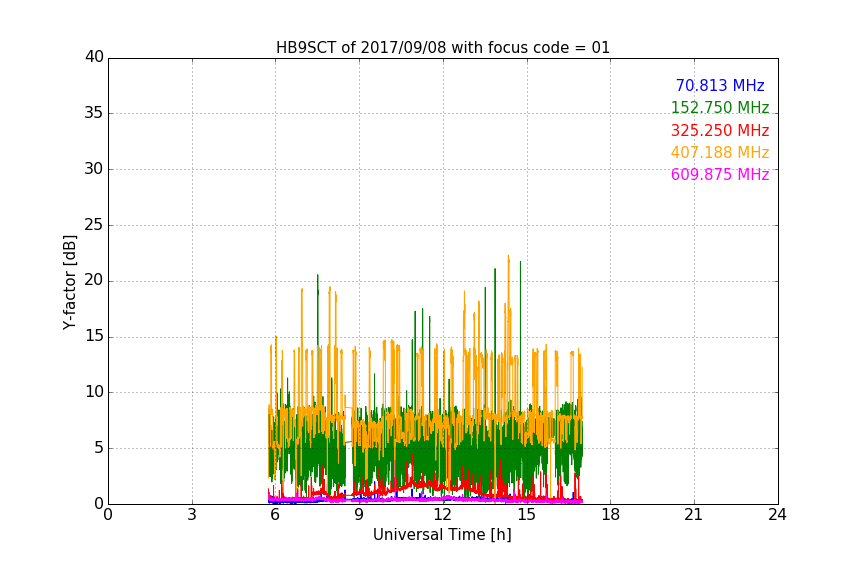Click the 30 tick on the Y axis
Screen dimensions: 864x576
point(94,169)
